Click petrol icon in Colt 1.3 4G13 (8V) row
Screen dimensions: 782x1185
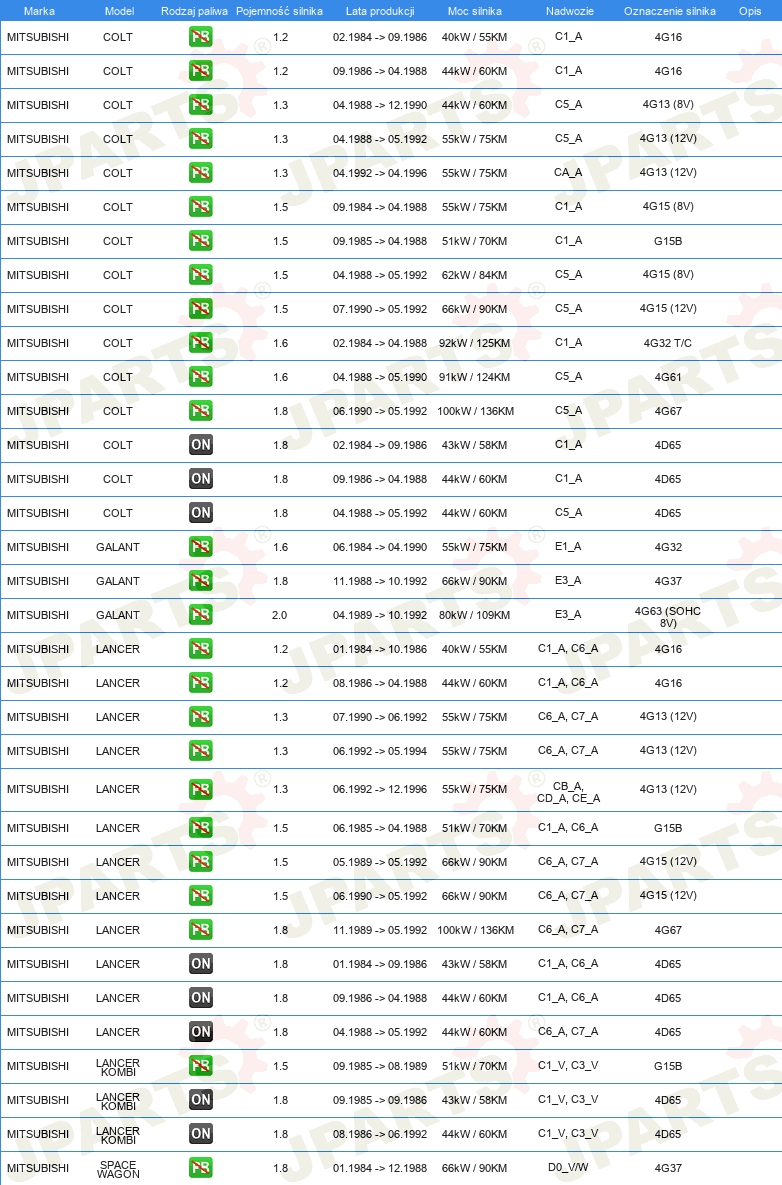coord(200,105)
